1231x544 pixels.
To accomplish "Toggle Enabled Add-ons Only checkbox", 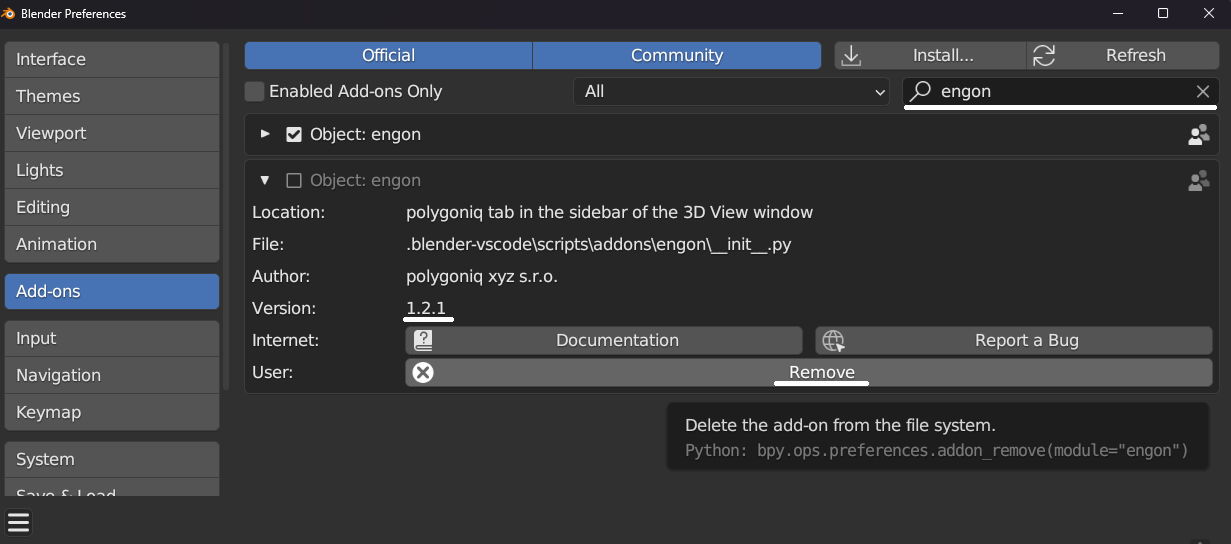I will (255, 91).
